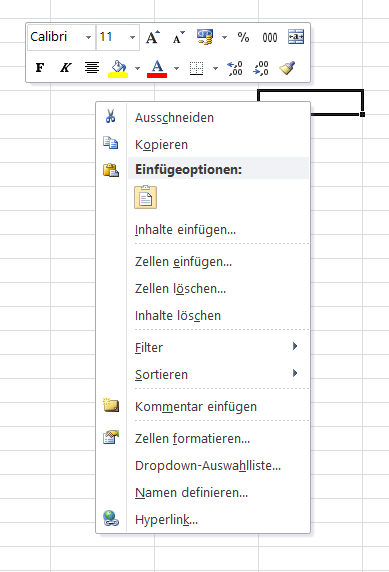Toggle bold (F) formatting
Screen dimensions: 389x572
click(40, 68)
